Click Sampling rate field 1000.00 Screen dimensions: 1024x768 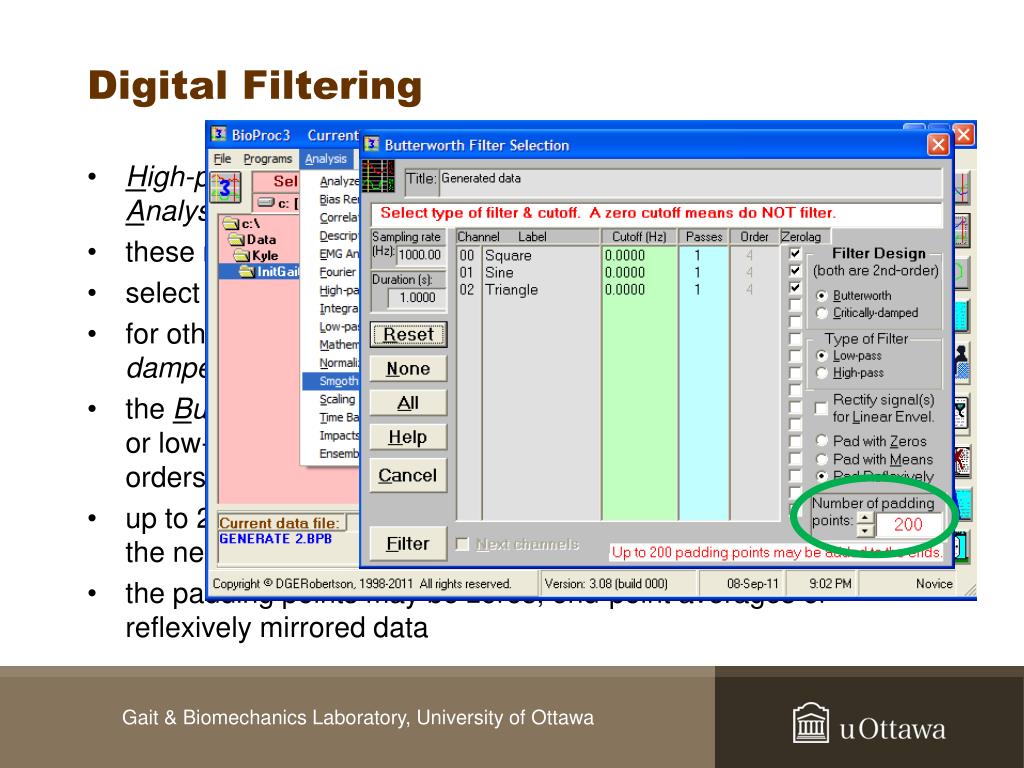pyautogui.click(x=421, y=255)
